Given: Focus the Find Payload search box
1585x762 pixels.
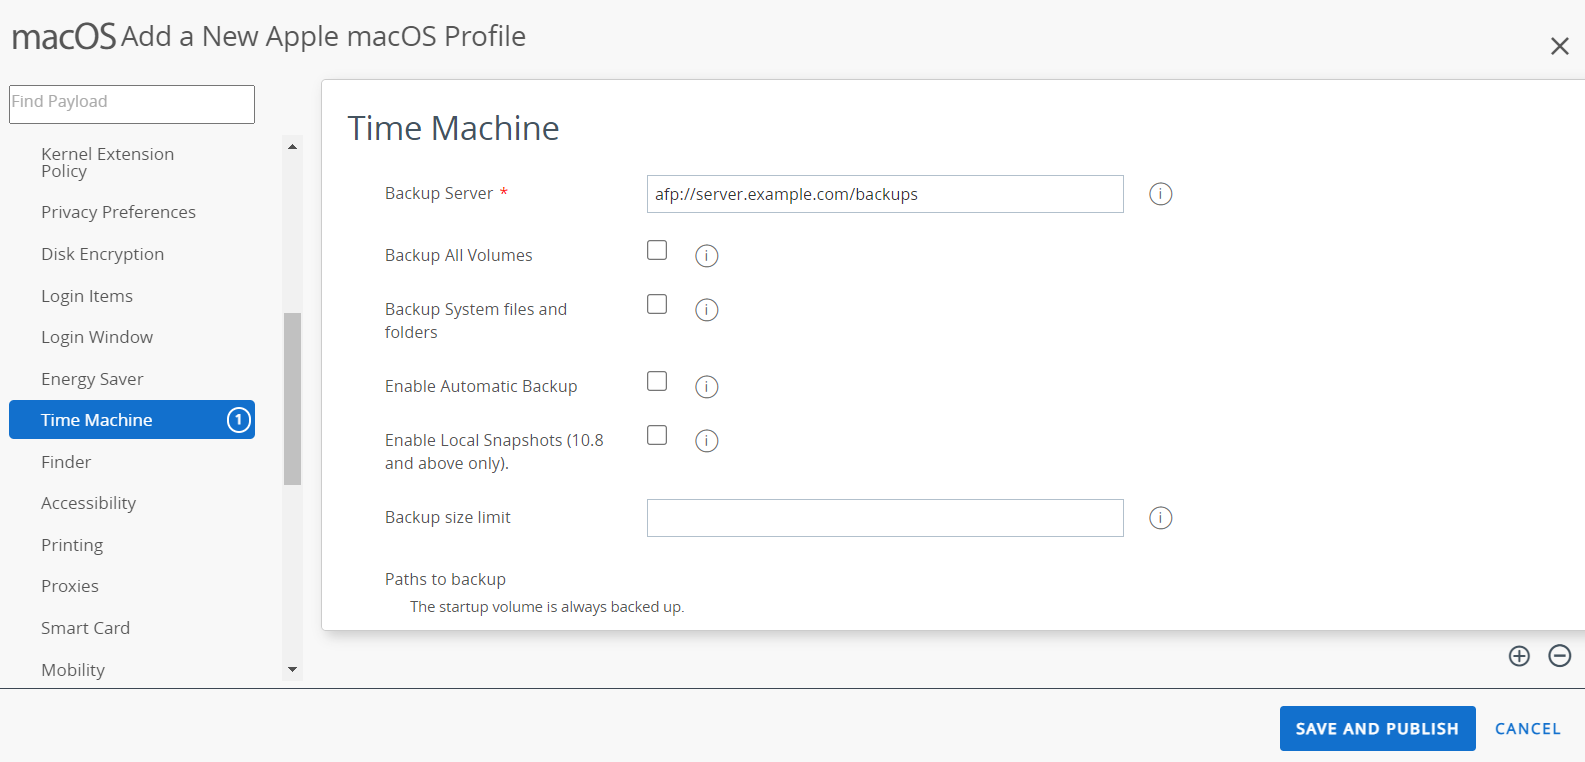Looking at the screenshot, I should click(132, 104).
